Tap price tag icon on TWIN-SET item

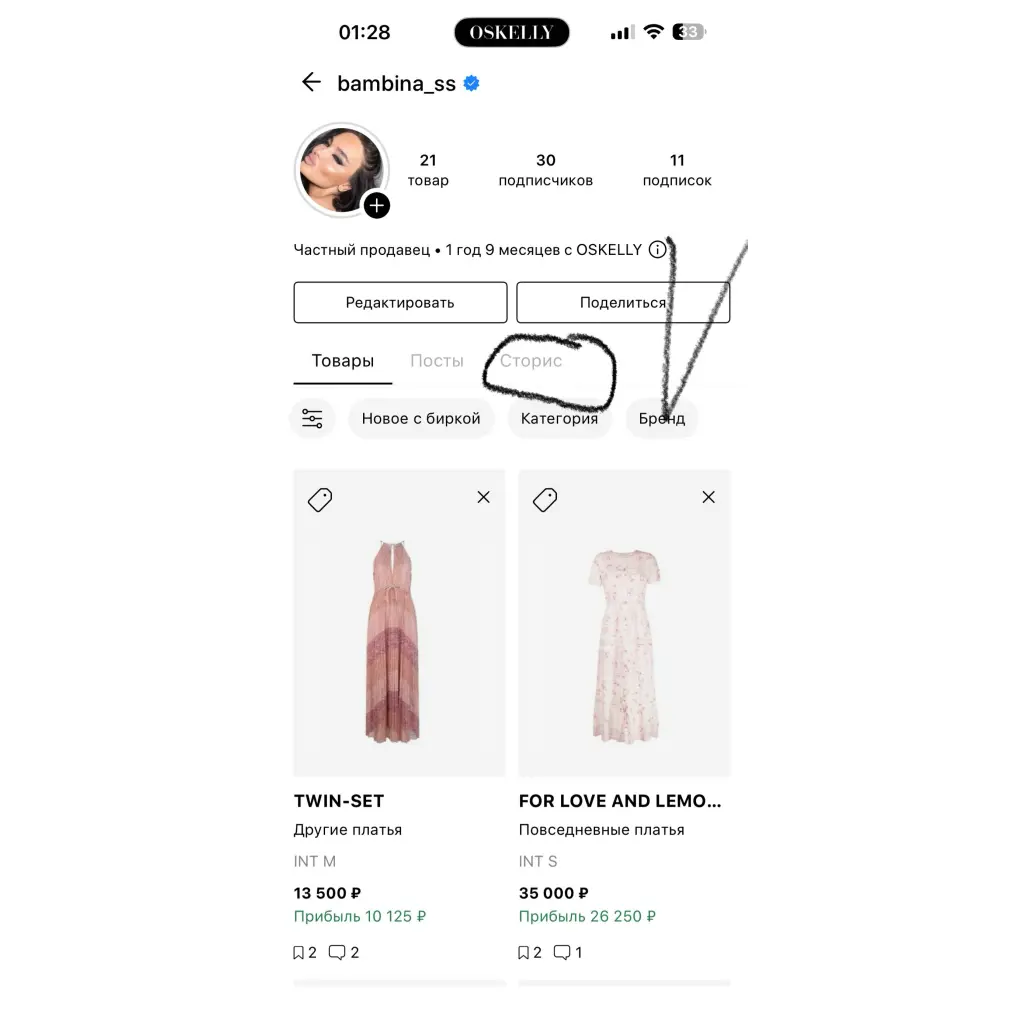pyautogui.click(x=320, y=500)
